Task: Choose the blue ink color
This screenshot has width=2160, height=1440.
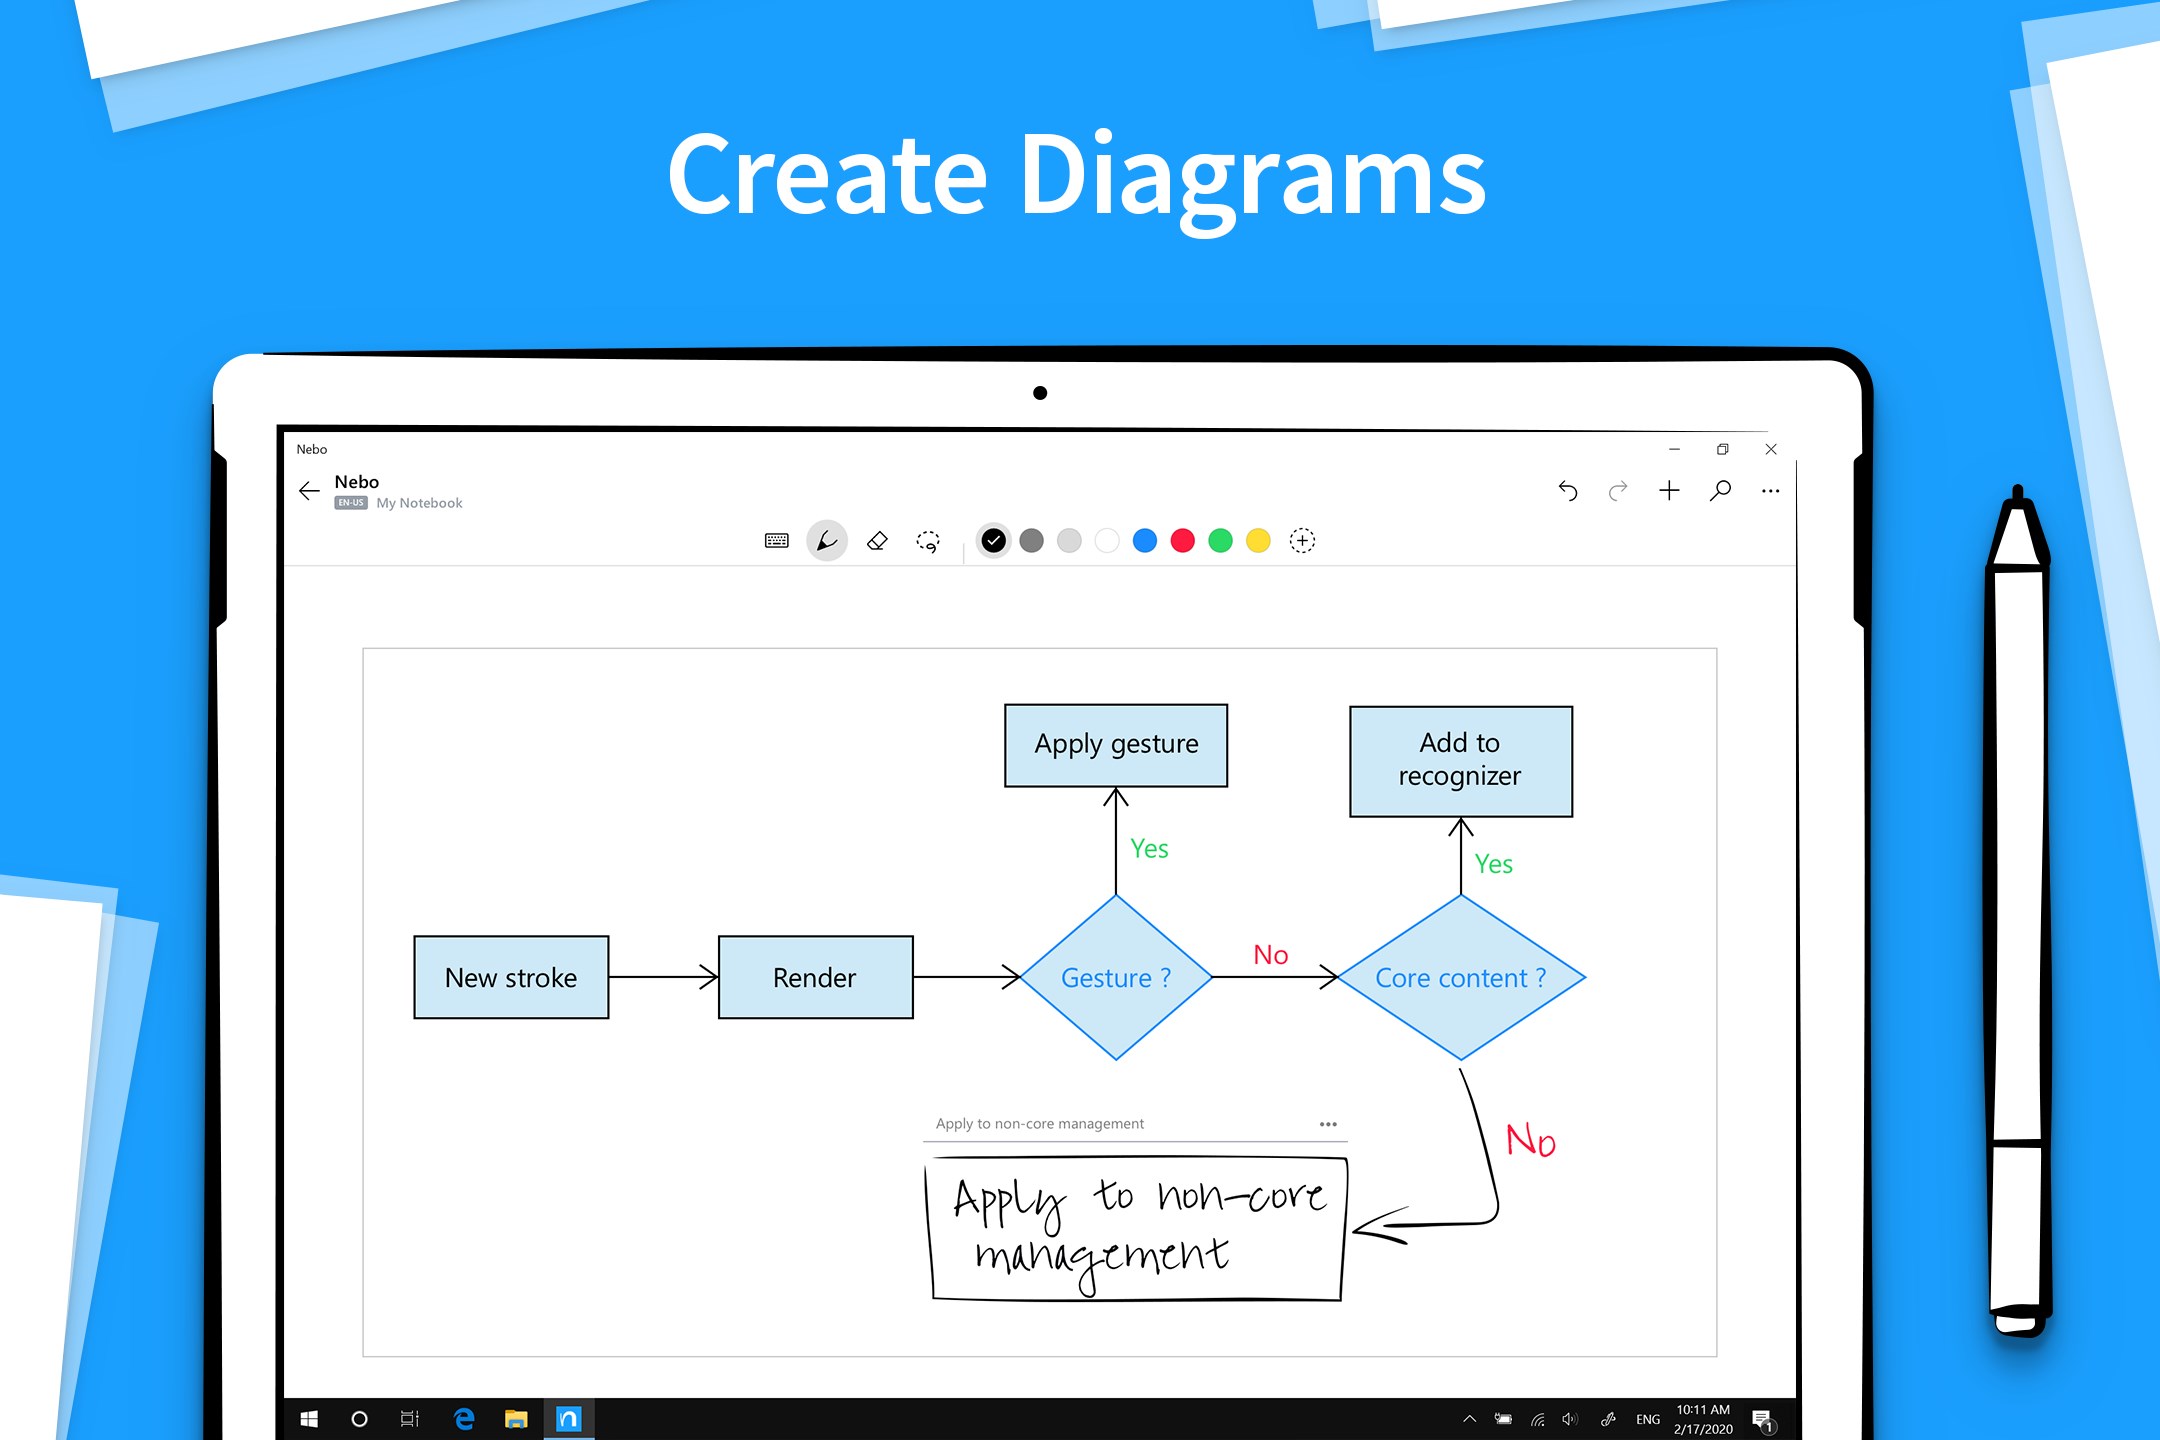Action: (x=1145, y=541)
